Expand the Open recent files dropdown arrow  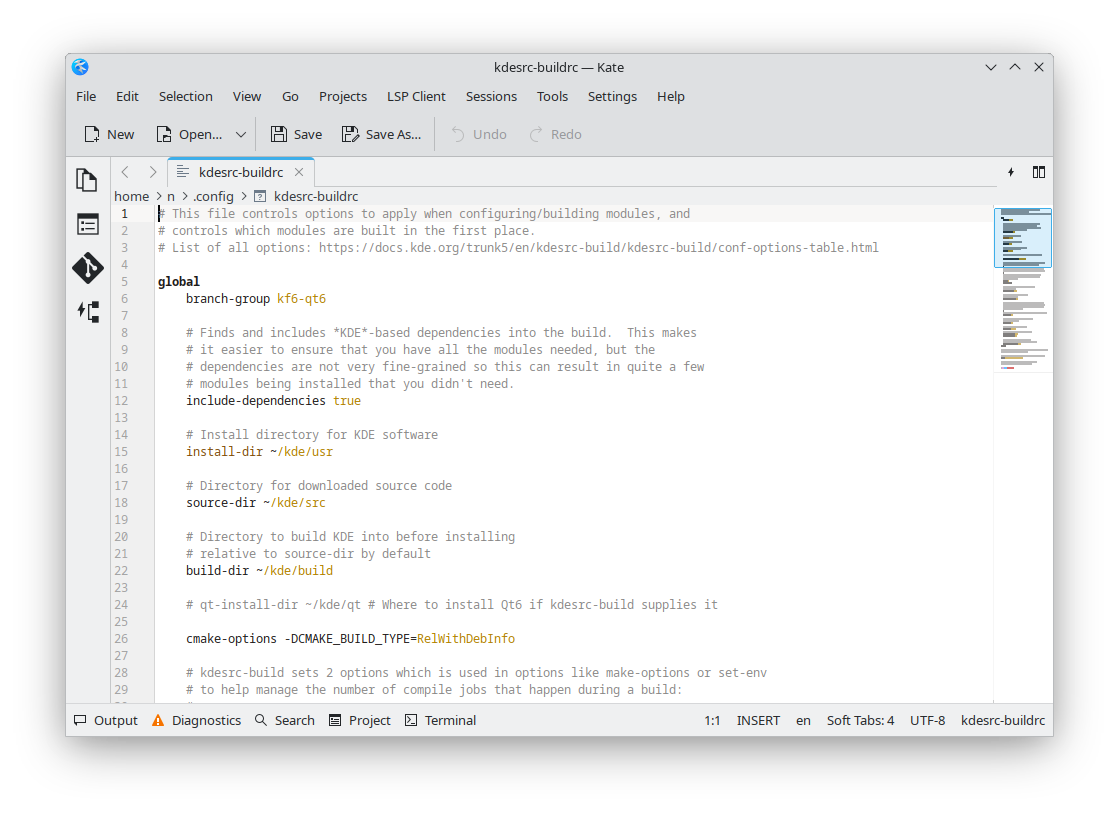[x=241, y=134]
